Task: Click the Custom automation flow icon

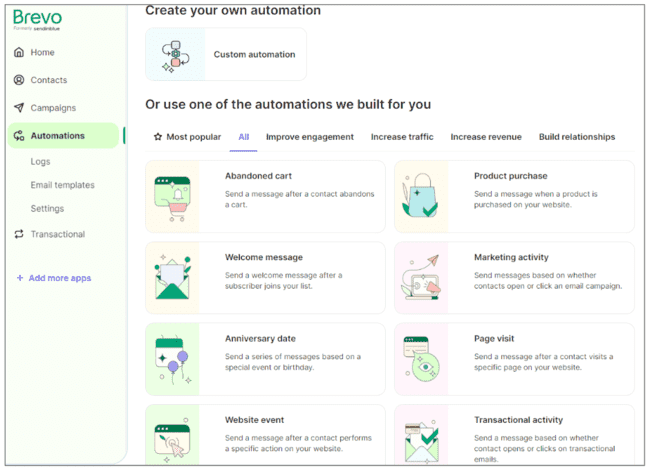Action: point(175,54)
